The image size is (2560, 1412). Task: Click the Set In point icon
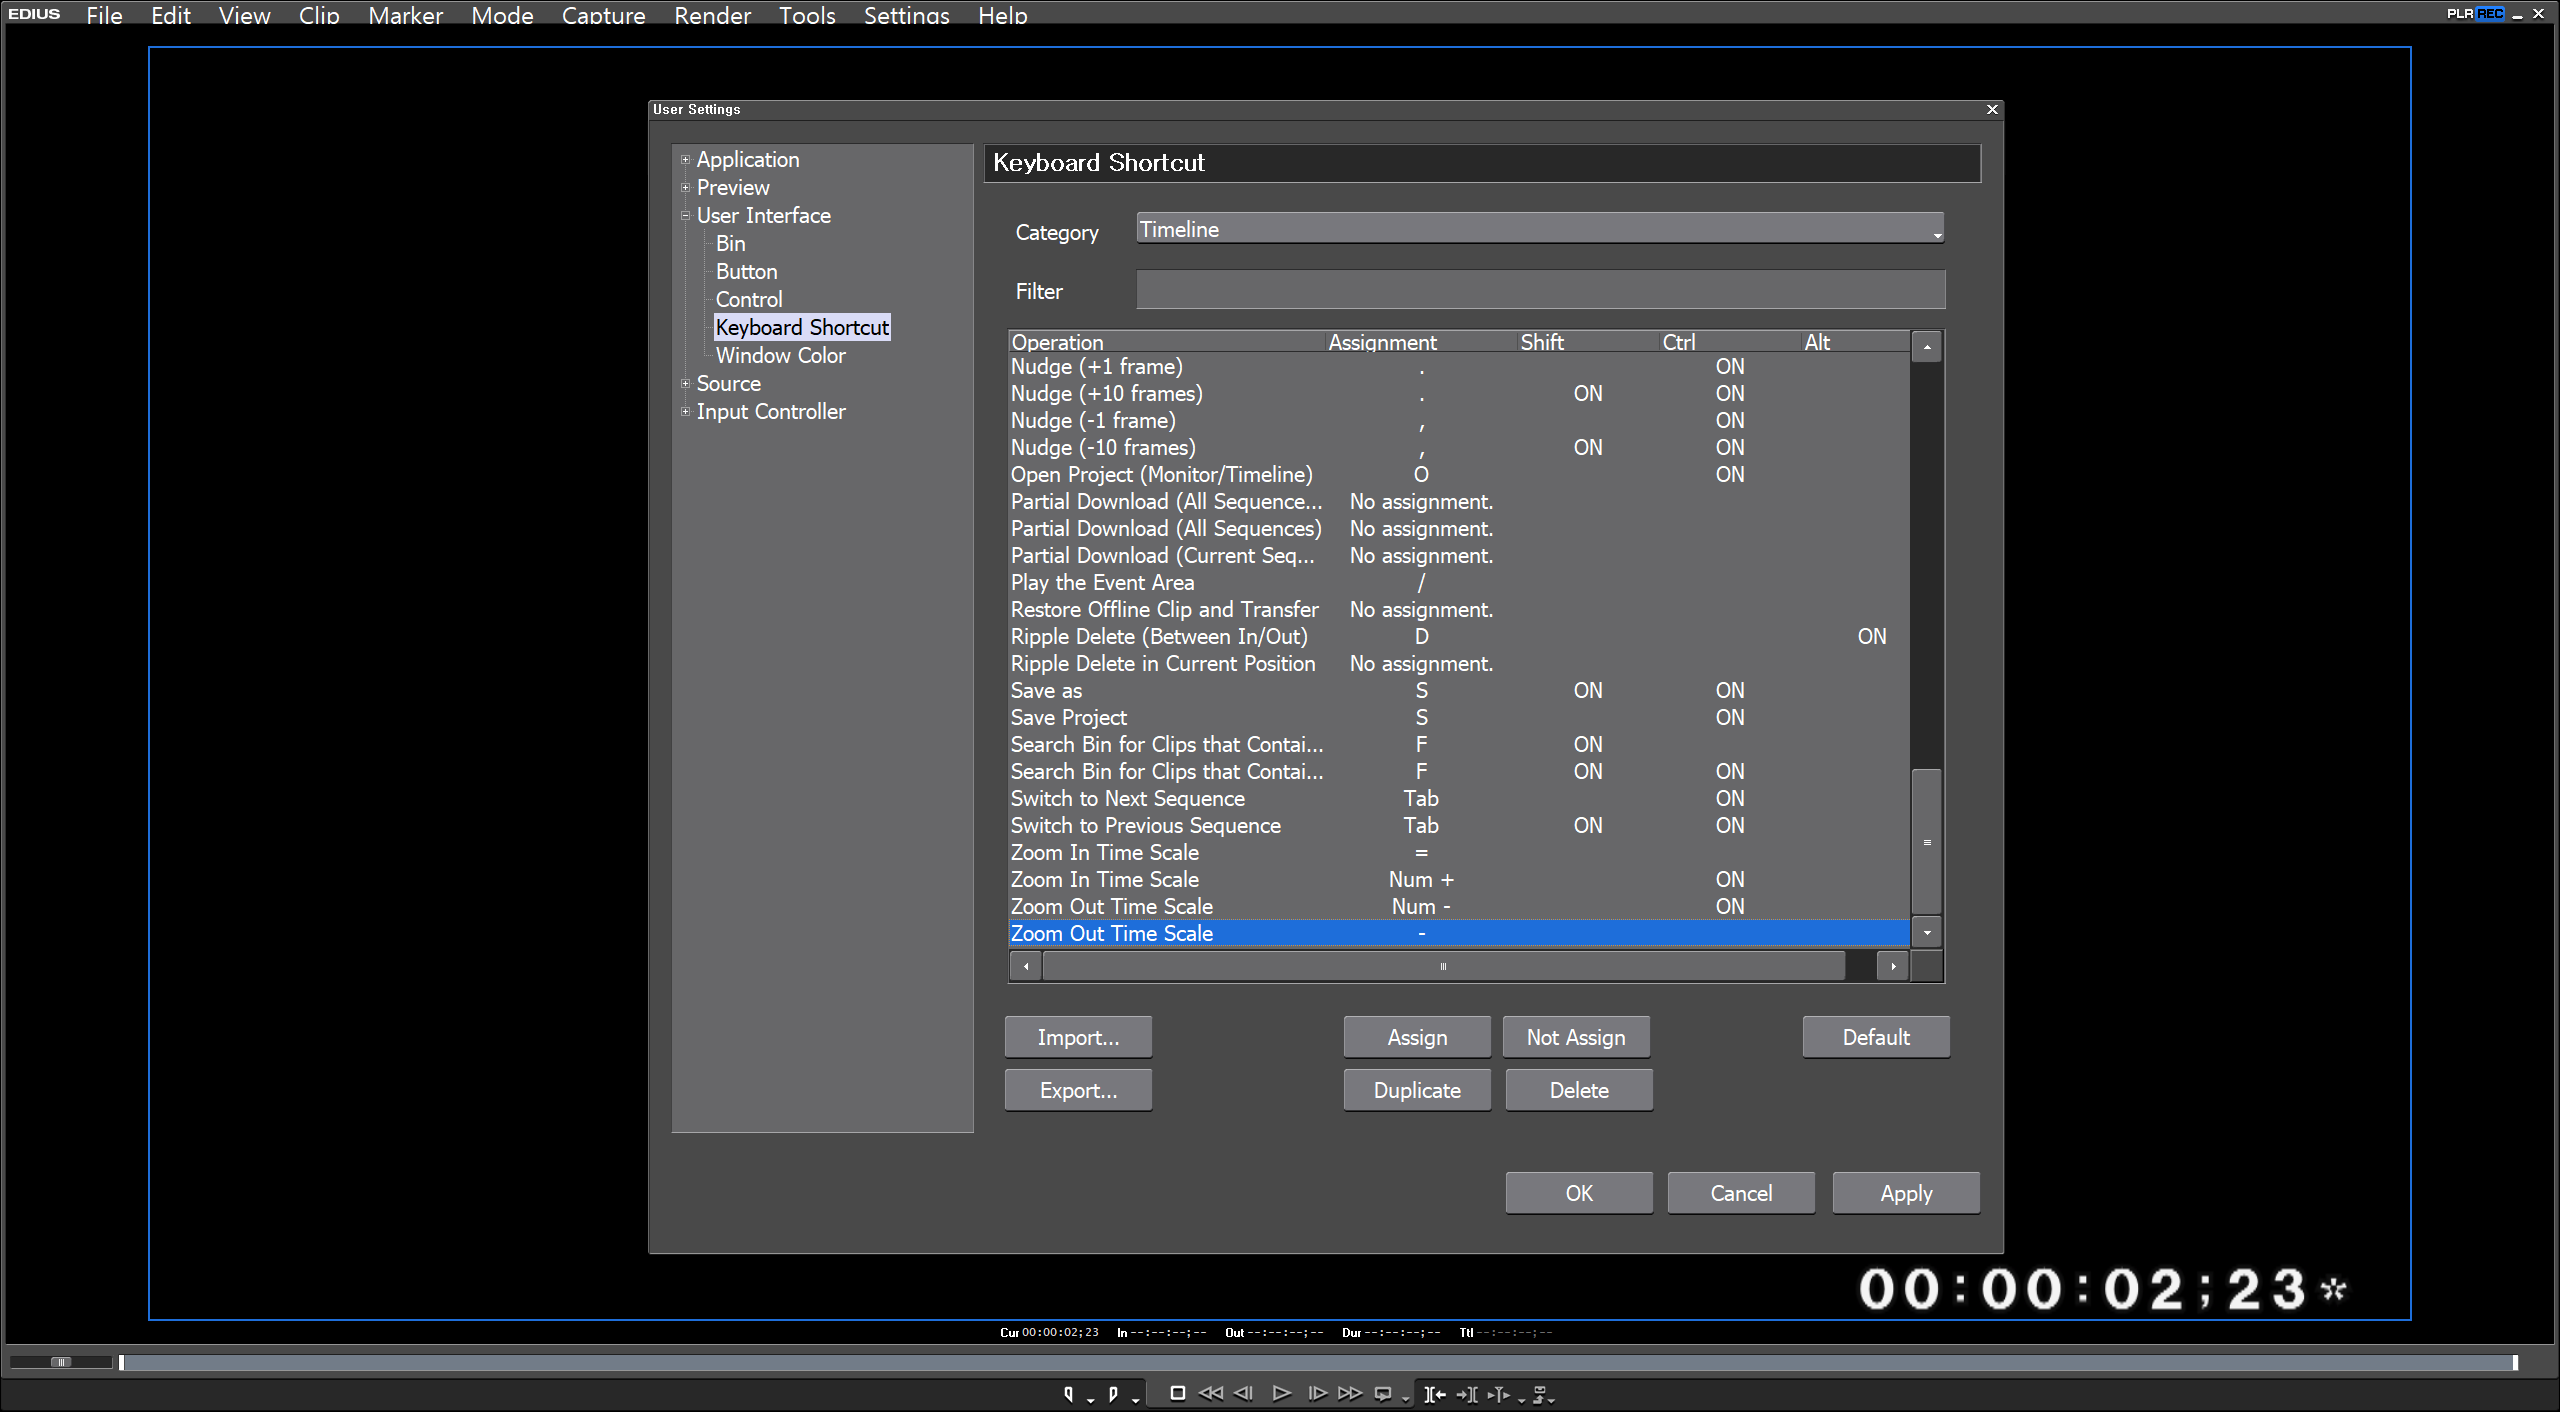[1069, 1394]
